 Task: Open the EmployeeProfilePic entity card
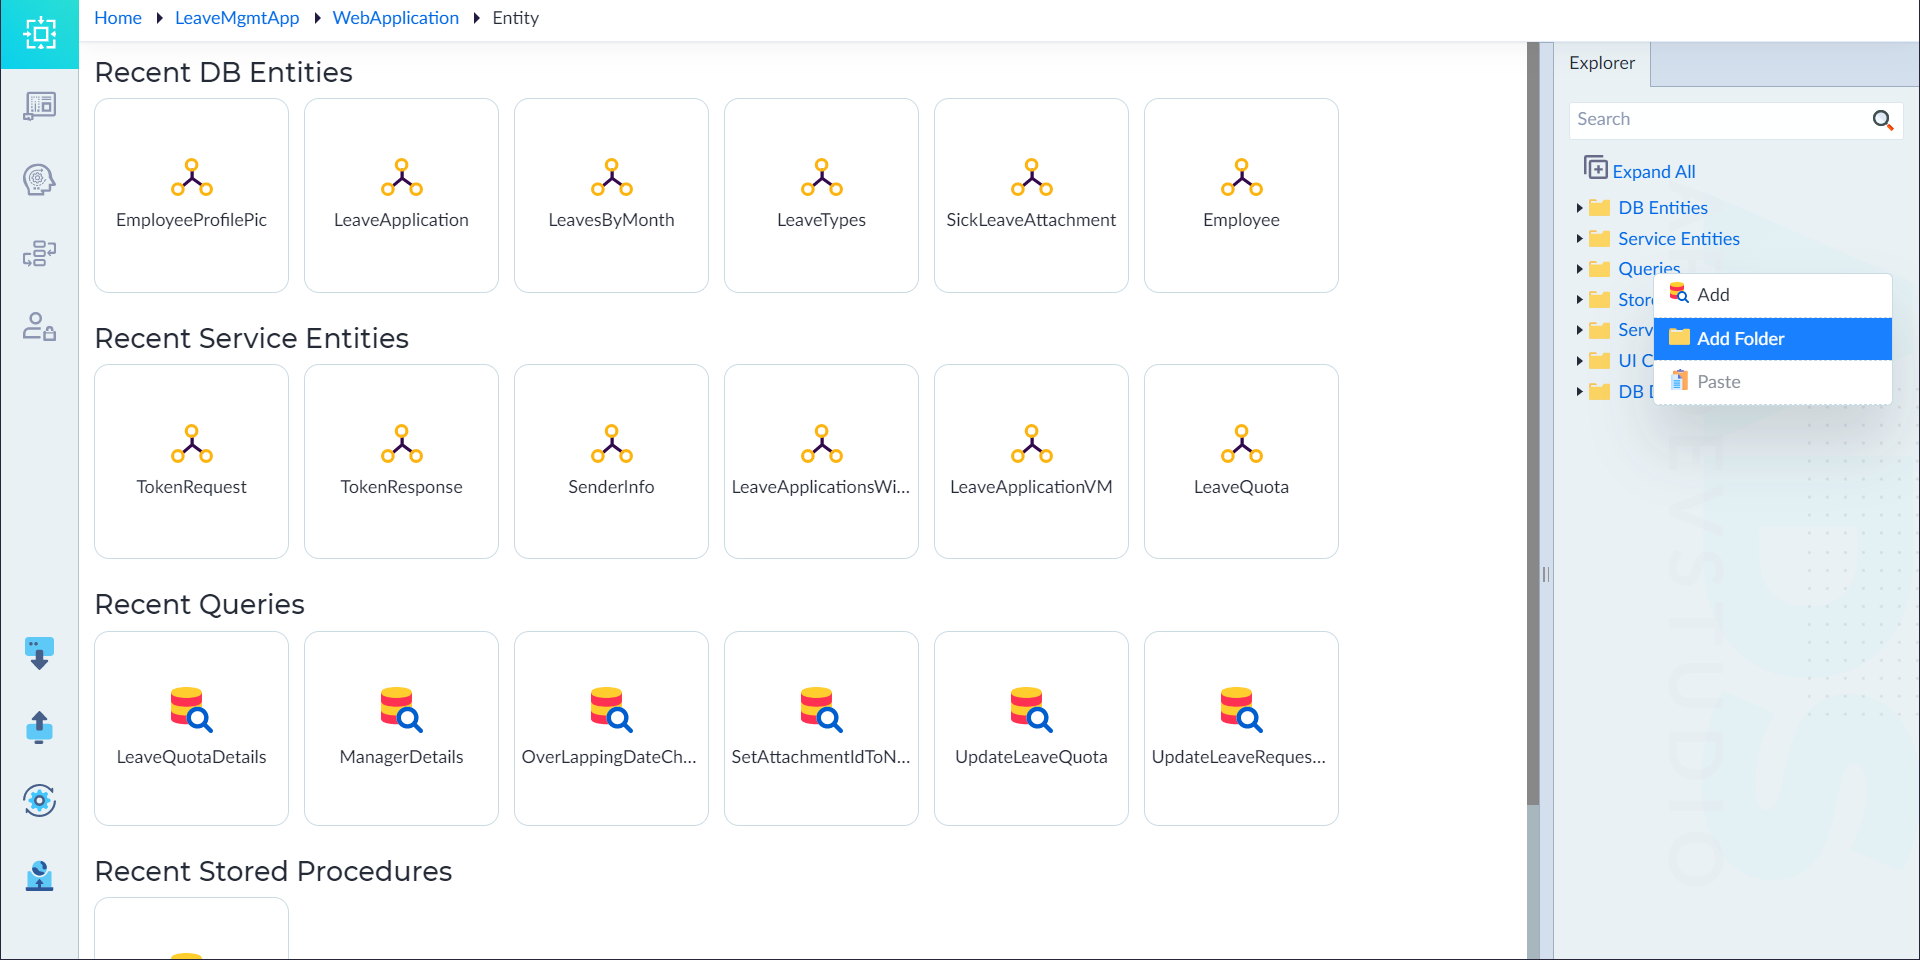[191, 195]
